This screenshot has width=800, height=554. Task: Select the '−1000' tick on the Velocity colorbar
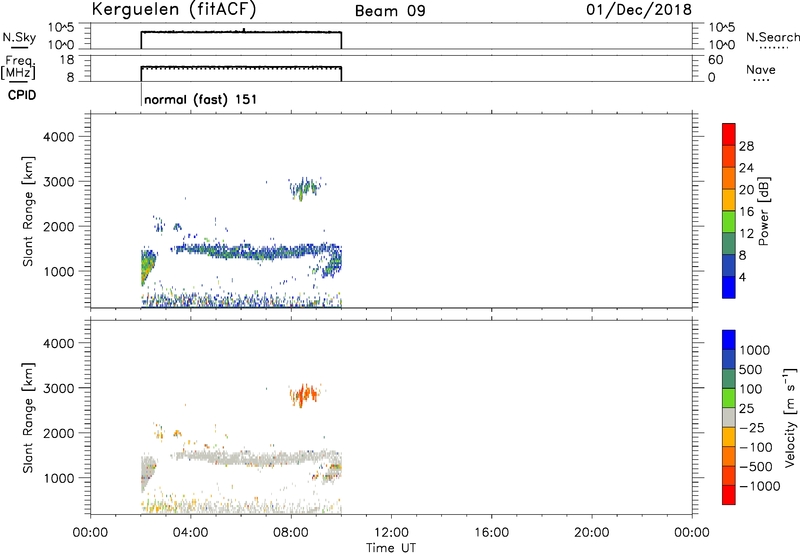pos(759,486)
